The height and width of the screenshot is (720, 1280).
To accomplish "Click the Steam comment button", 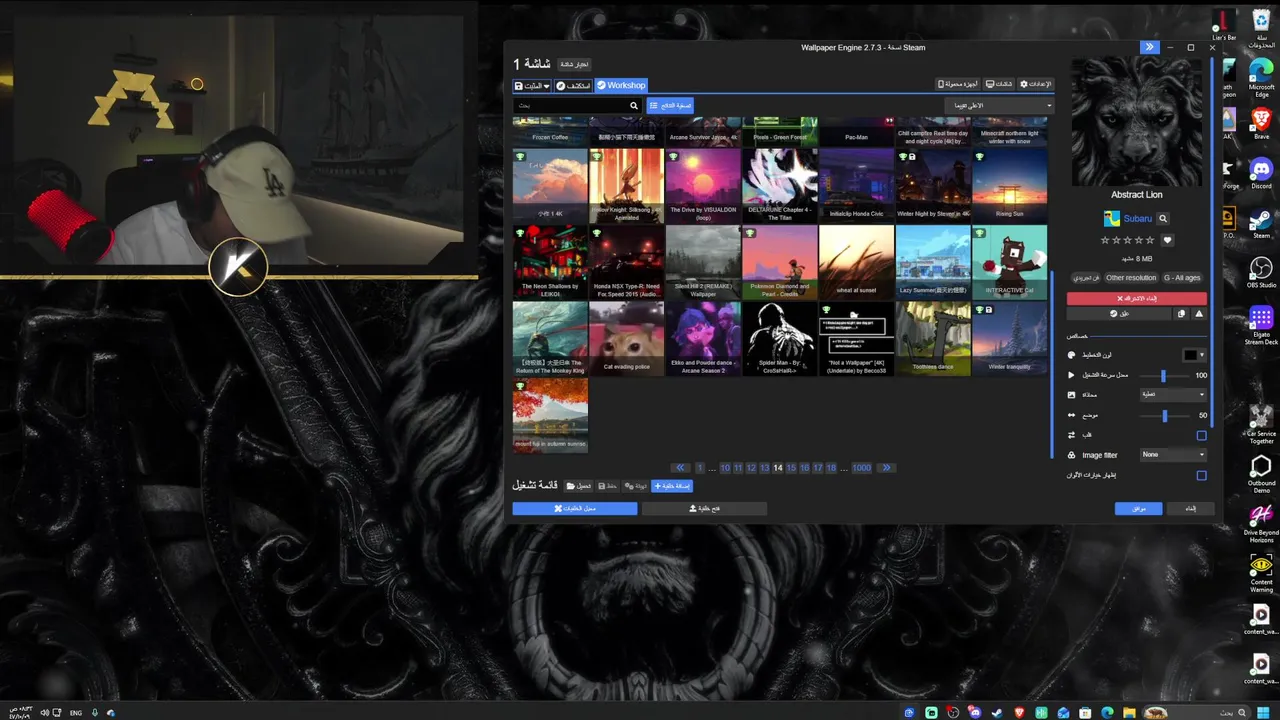I will 1119,313.
